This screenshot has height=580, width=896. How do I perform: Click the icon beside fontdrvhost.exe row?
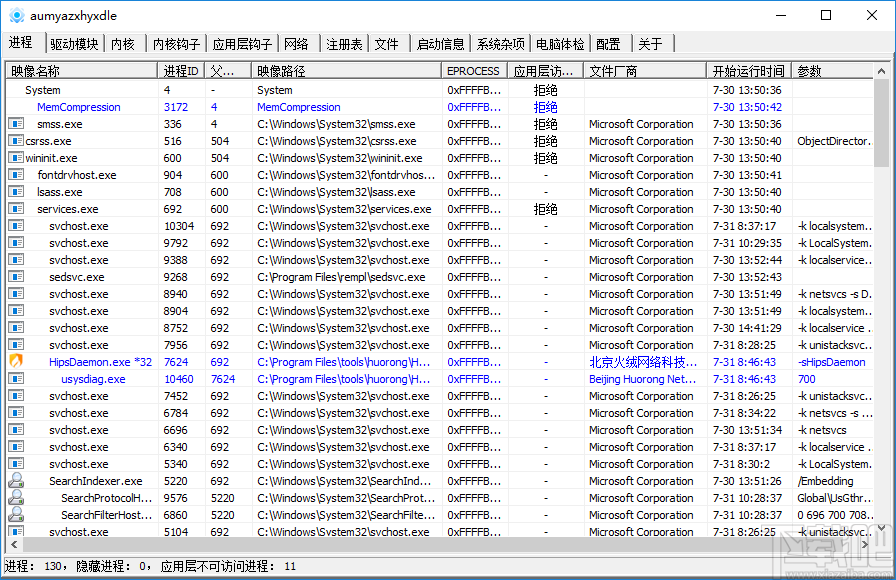point(16,175)
